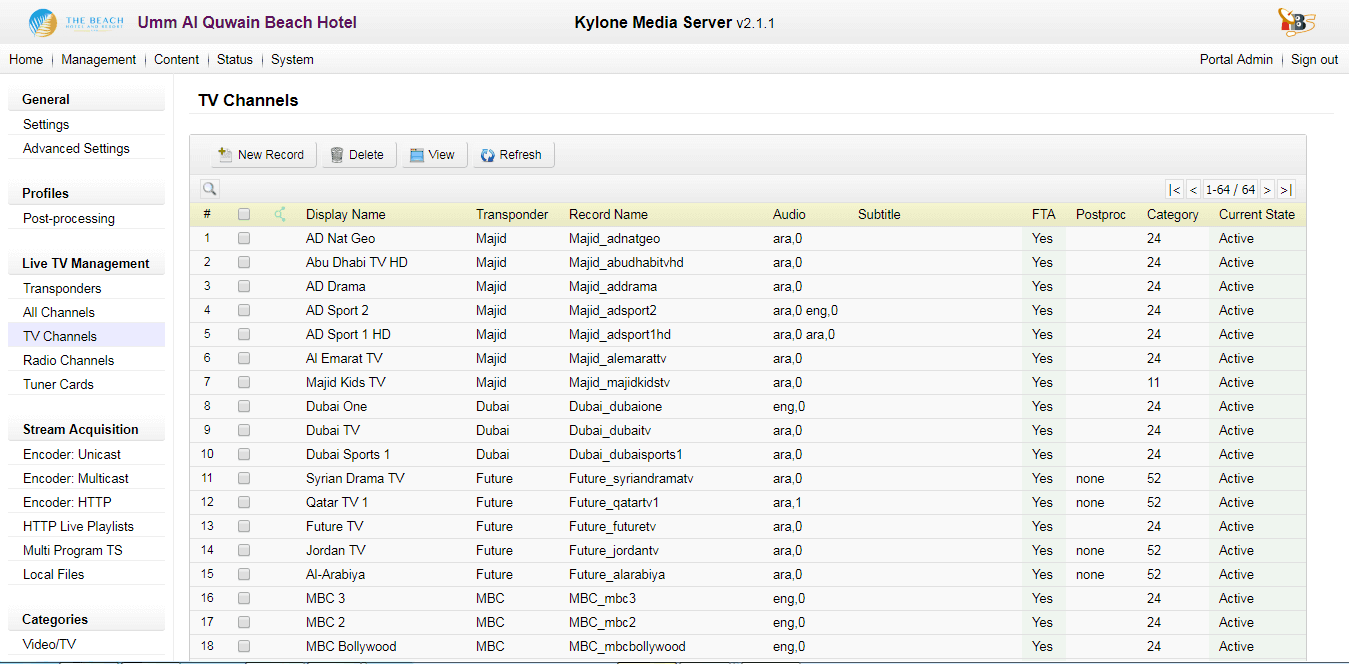
Task: Select the Al-Arabiya row checkbox
Action: pyautogui.click(x=244, y=574)
